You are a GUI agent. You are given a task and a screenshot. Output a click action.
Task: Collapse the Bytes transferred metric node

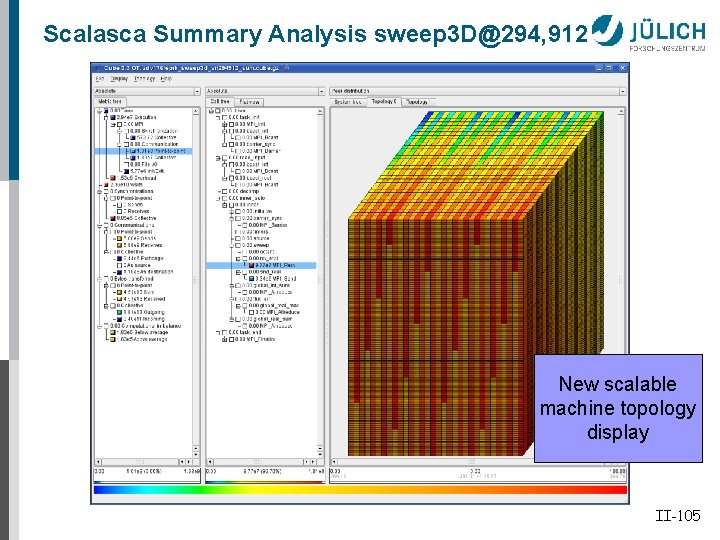(x=99, y=279)
